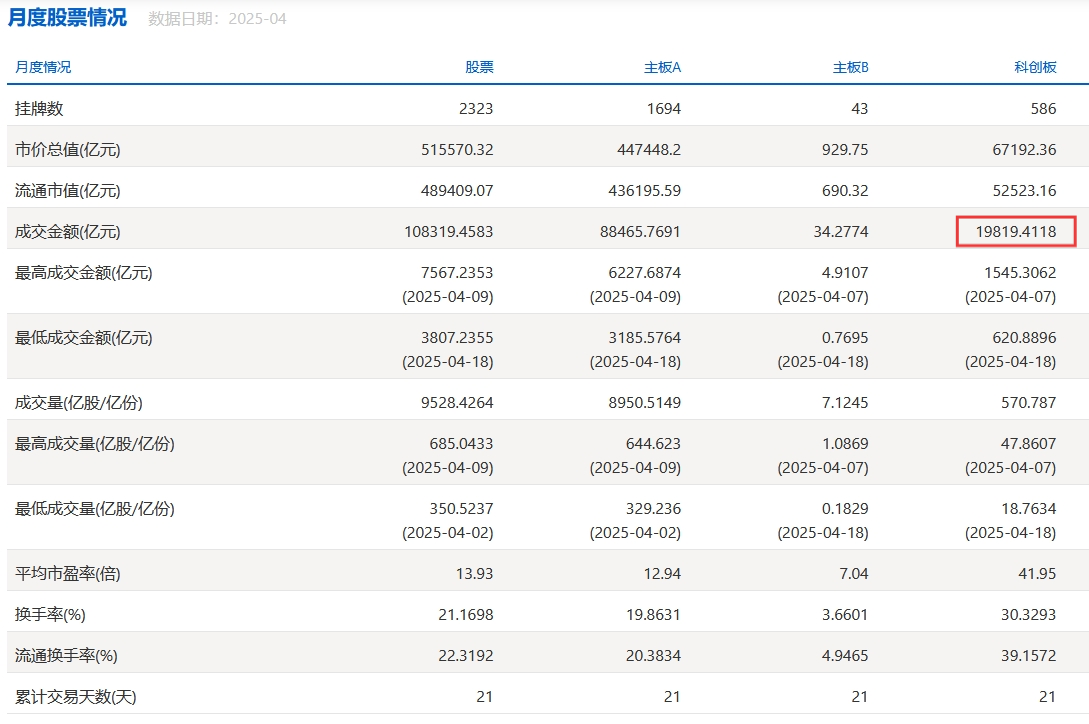Select the 股票 column header
Viewport: 1089px width, 724px height.
coord(479,67)
